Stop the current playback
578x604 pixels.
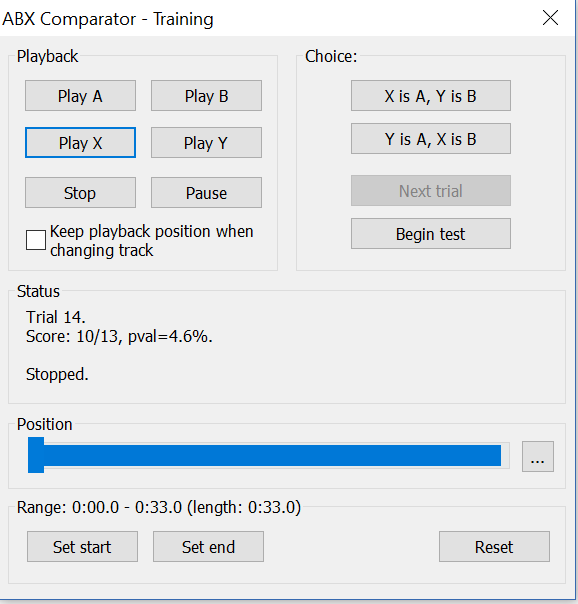(x=80, y=193)
